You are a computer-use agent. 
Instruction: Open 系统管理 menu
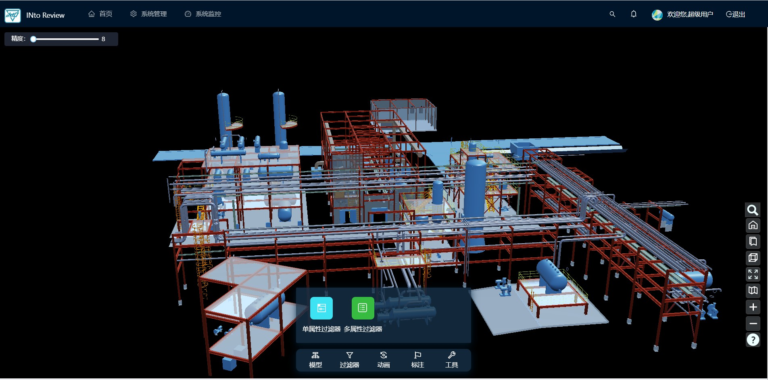pyautogui.click(x=148, y=14)
